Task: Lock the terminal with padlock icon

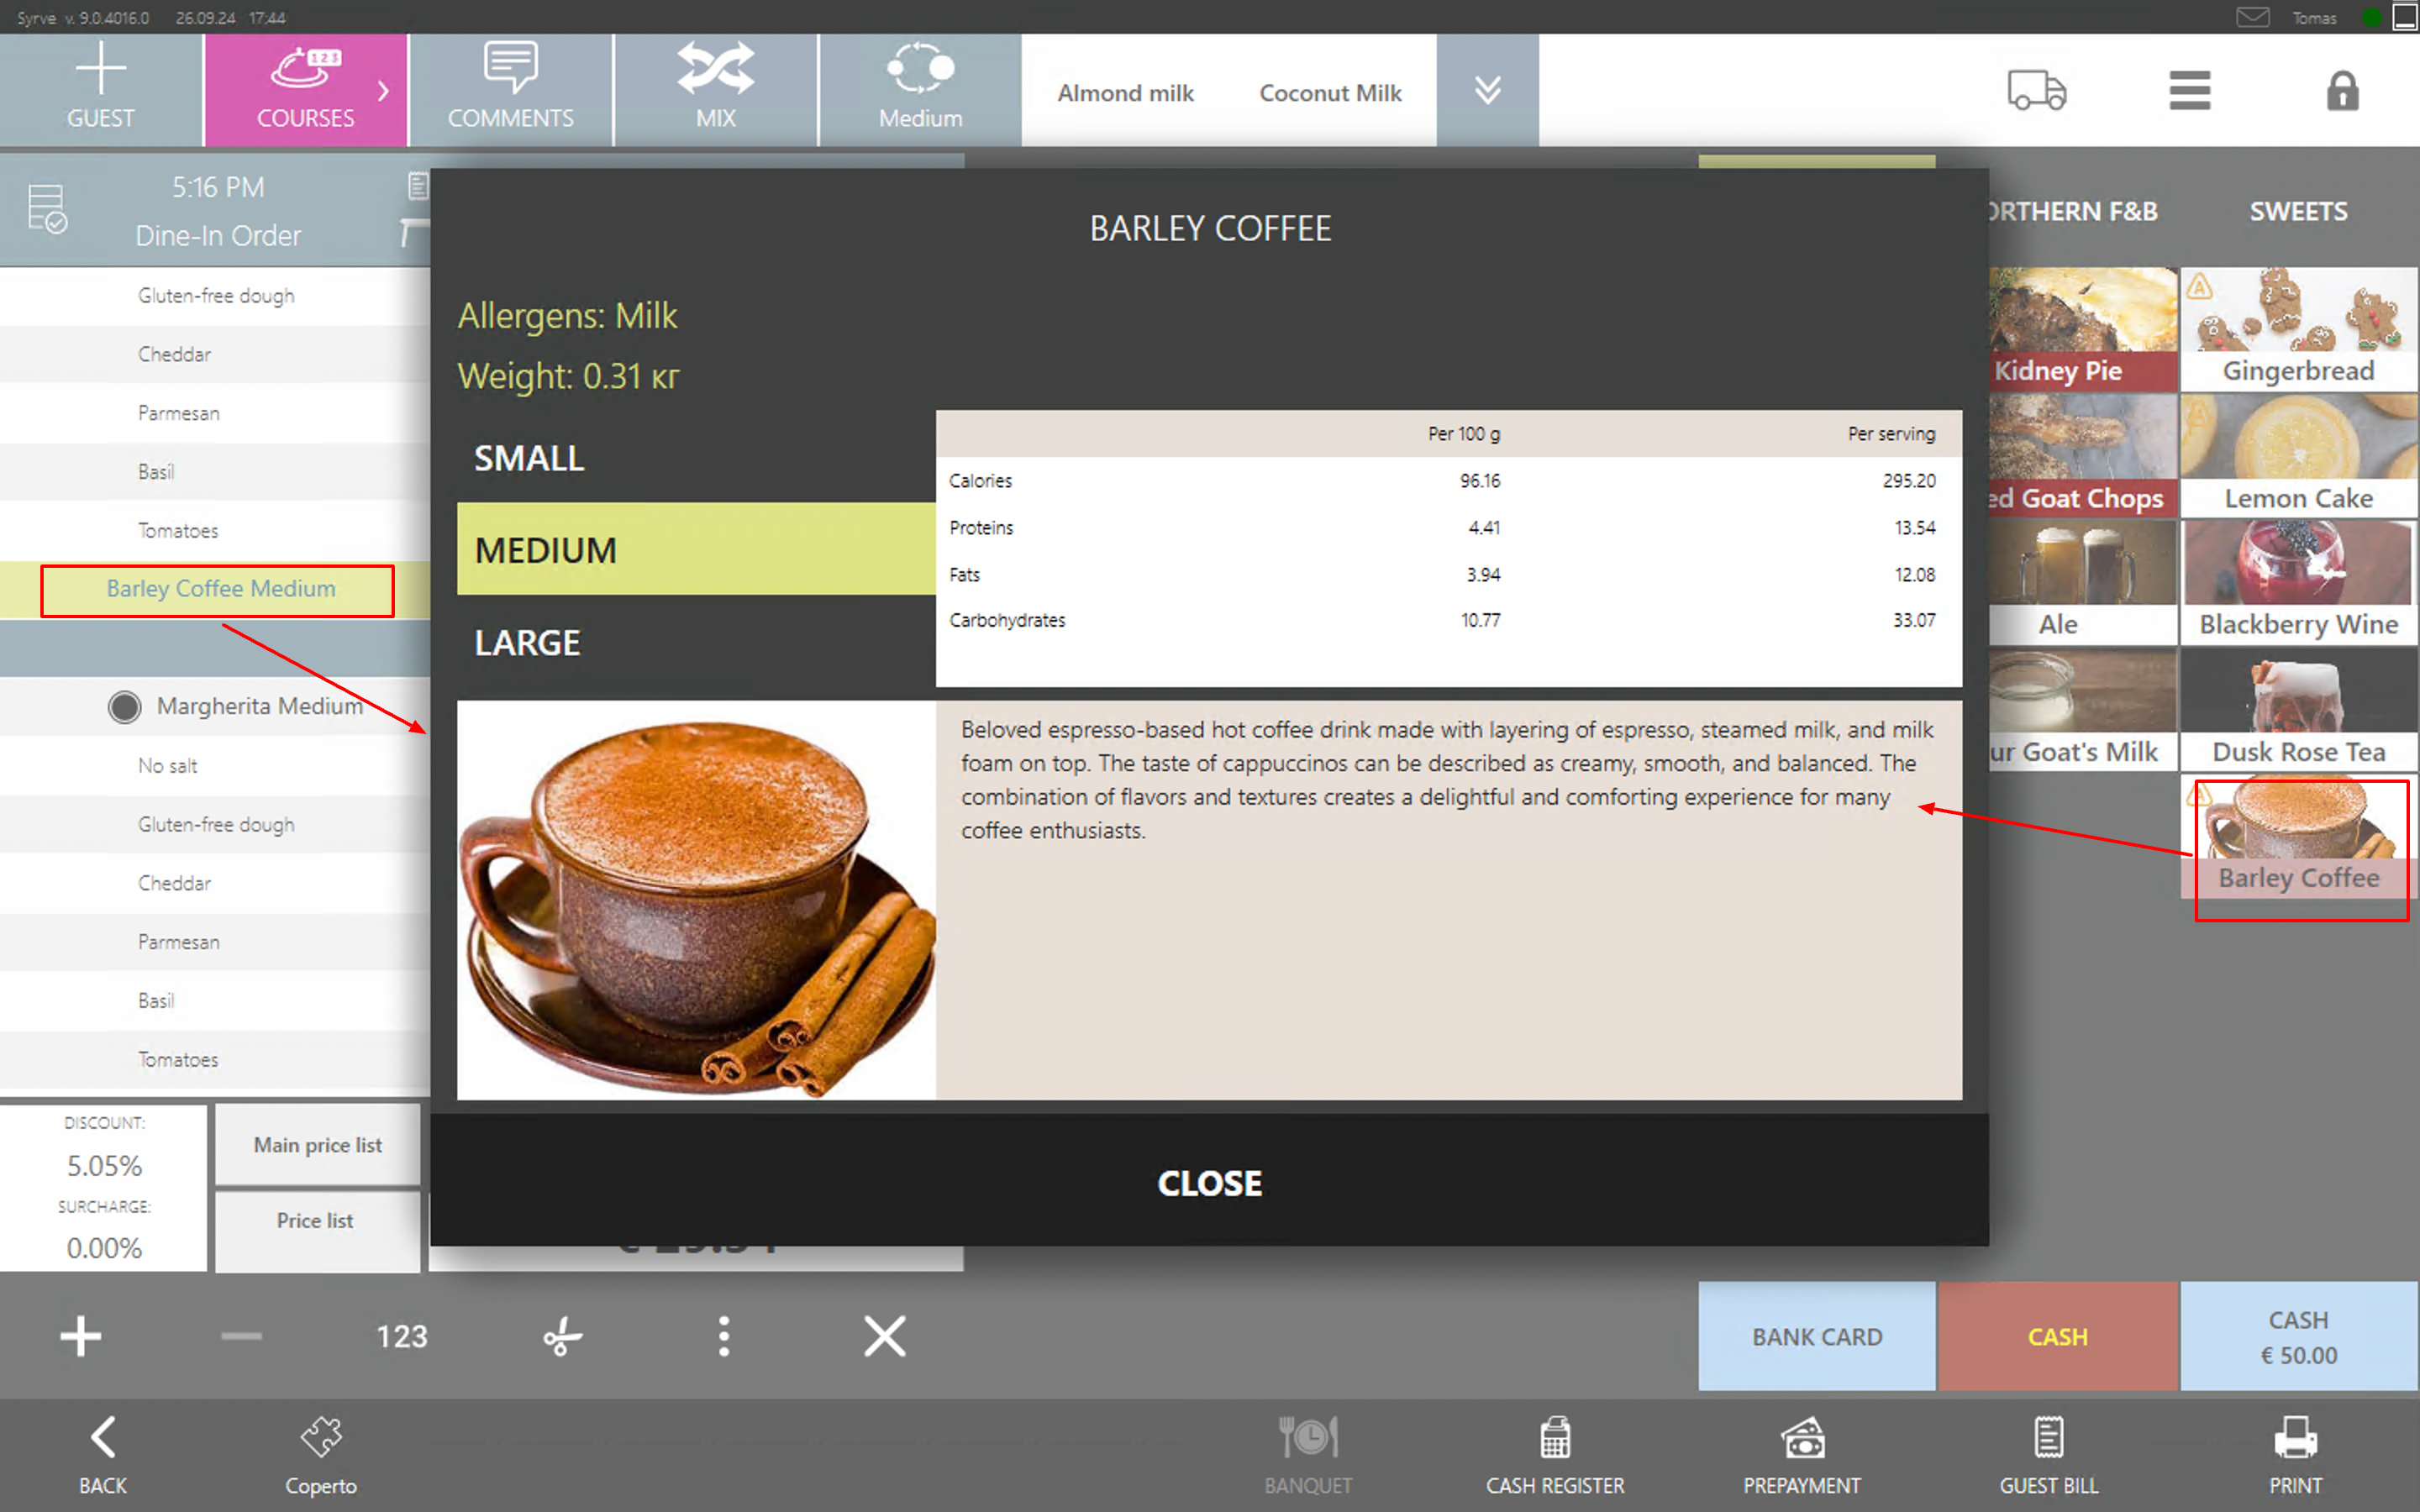Action: (x=2342, y=91)
